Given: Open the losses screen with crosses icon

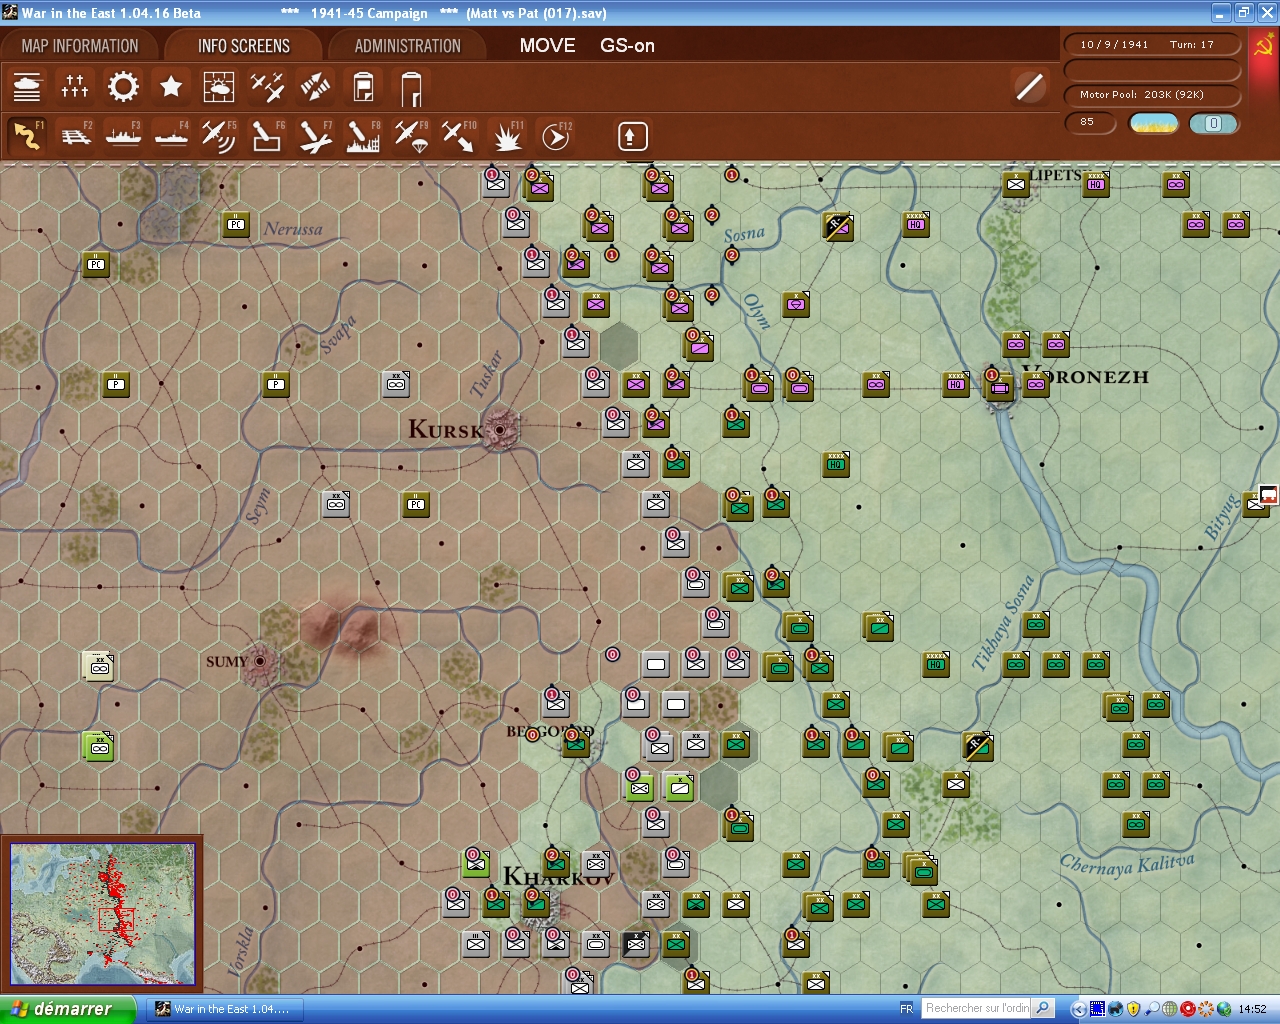Looking at the screenshot, I should [x=75, y=87].
